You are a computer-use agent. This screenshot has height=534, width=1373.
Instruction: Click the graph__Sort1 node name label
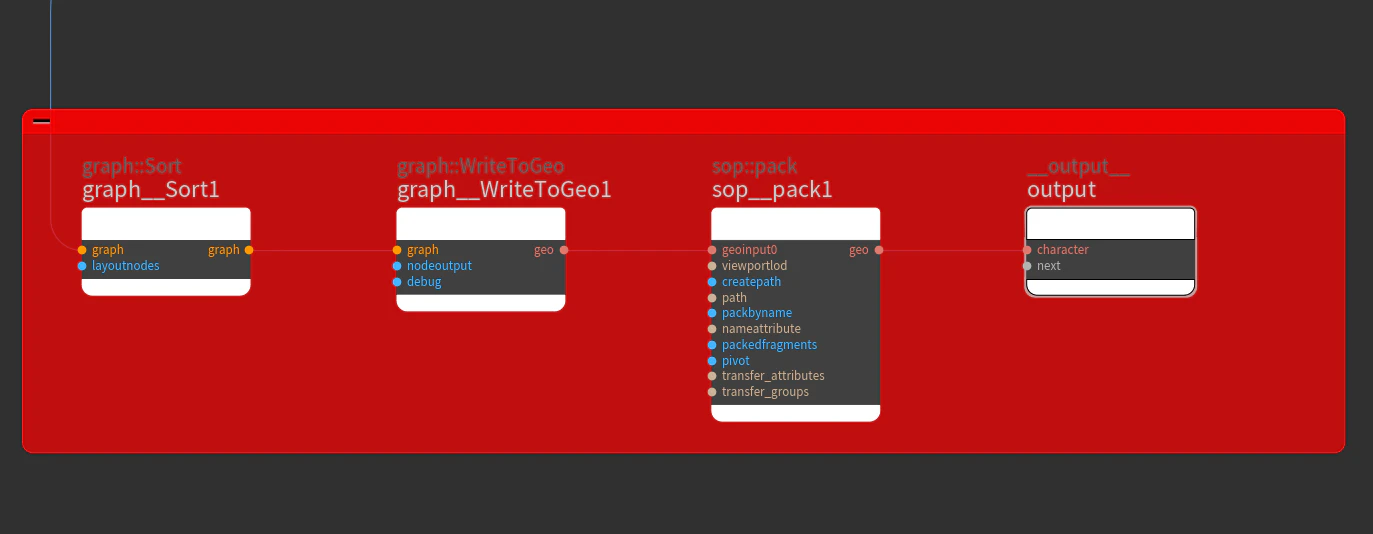coord(150,190)
